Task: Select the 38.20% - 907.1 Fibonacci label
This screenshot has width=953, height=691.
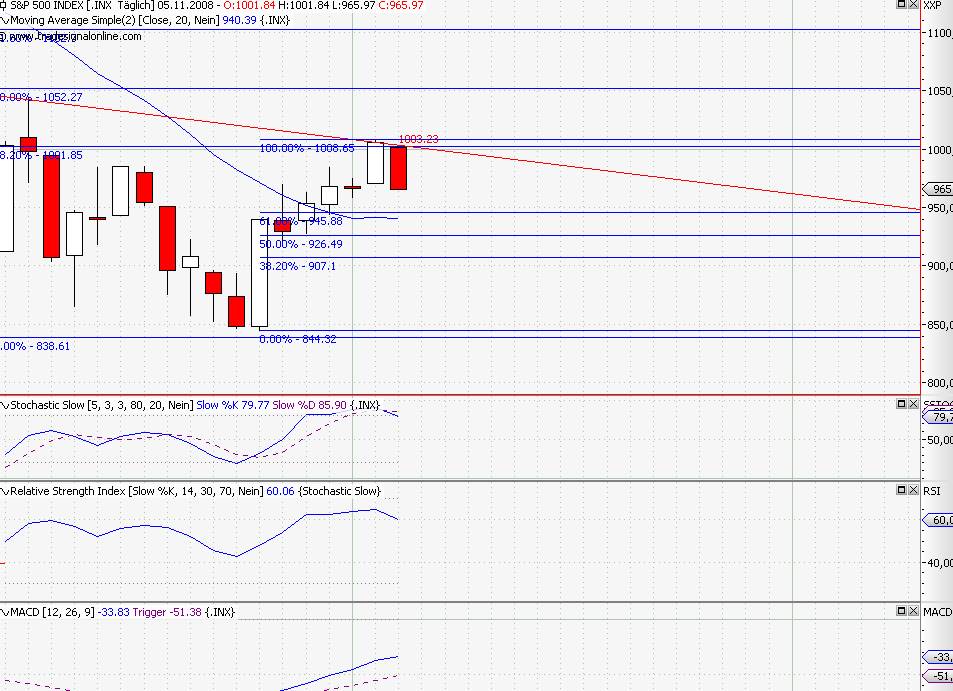Action: pyautogui.click(x=297, y=266)
